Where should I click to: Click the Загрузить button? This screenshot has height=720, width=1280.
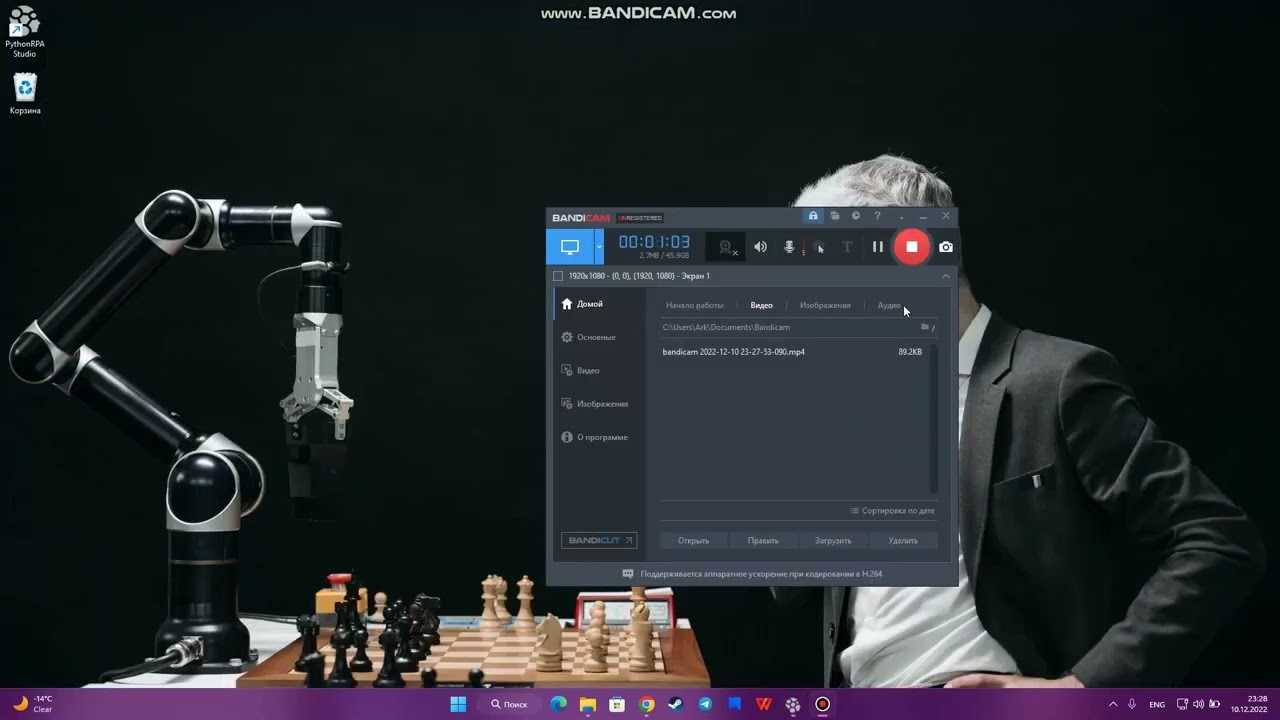(x=833, y=540)
